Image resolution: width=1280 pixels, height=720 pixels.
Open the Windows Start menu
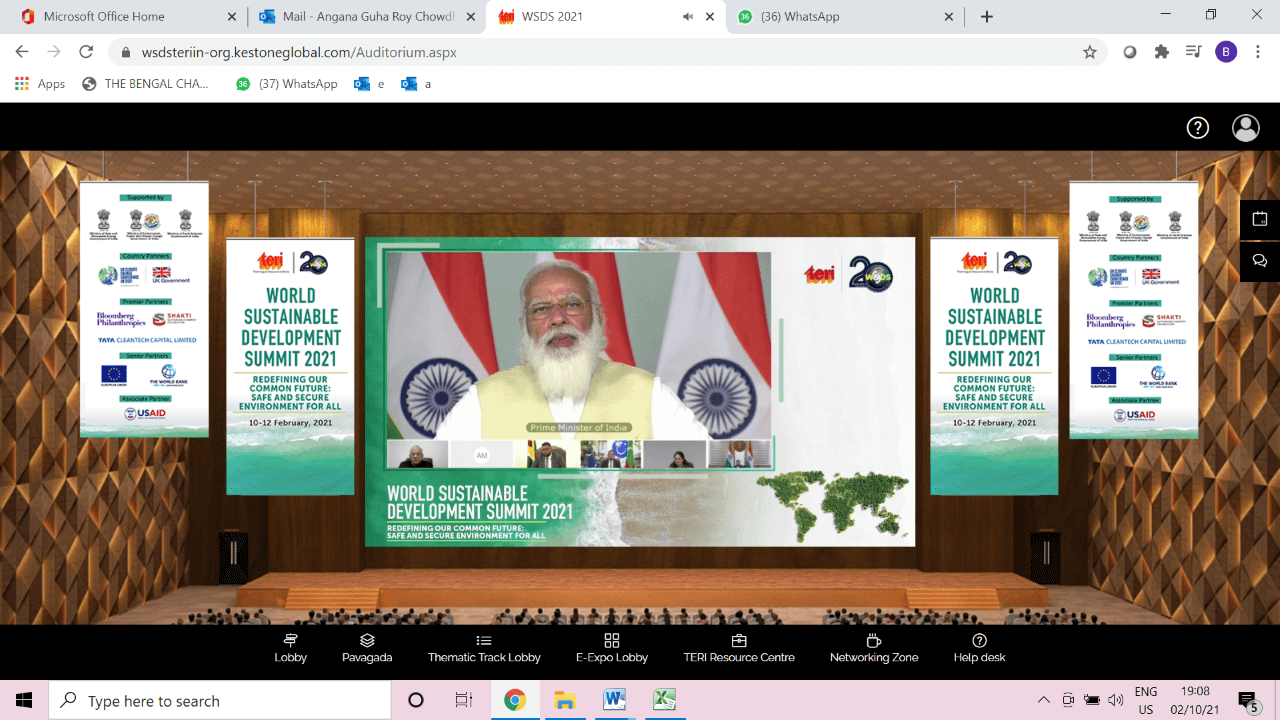(x=24, y=700)
